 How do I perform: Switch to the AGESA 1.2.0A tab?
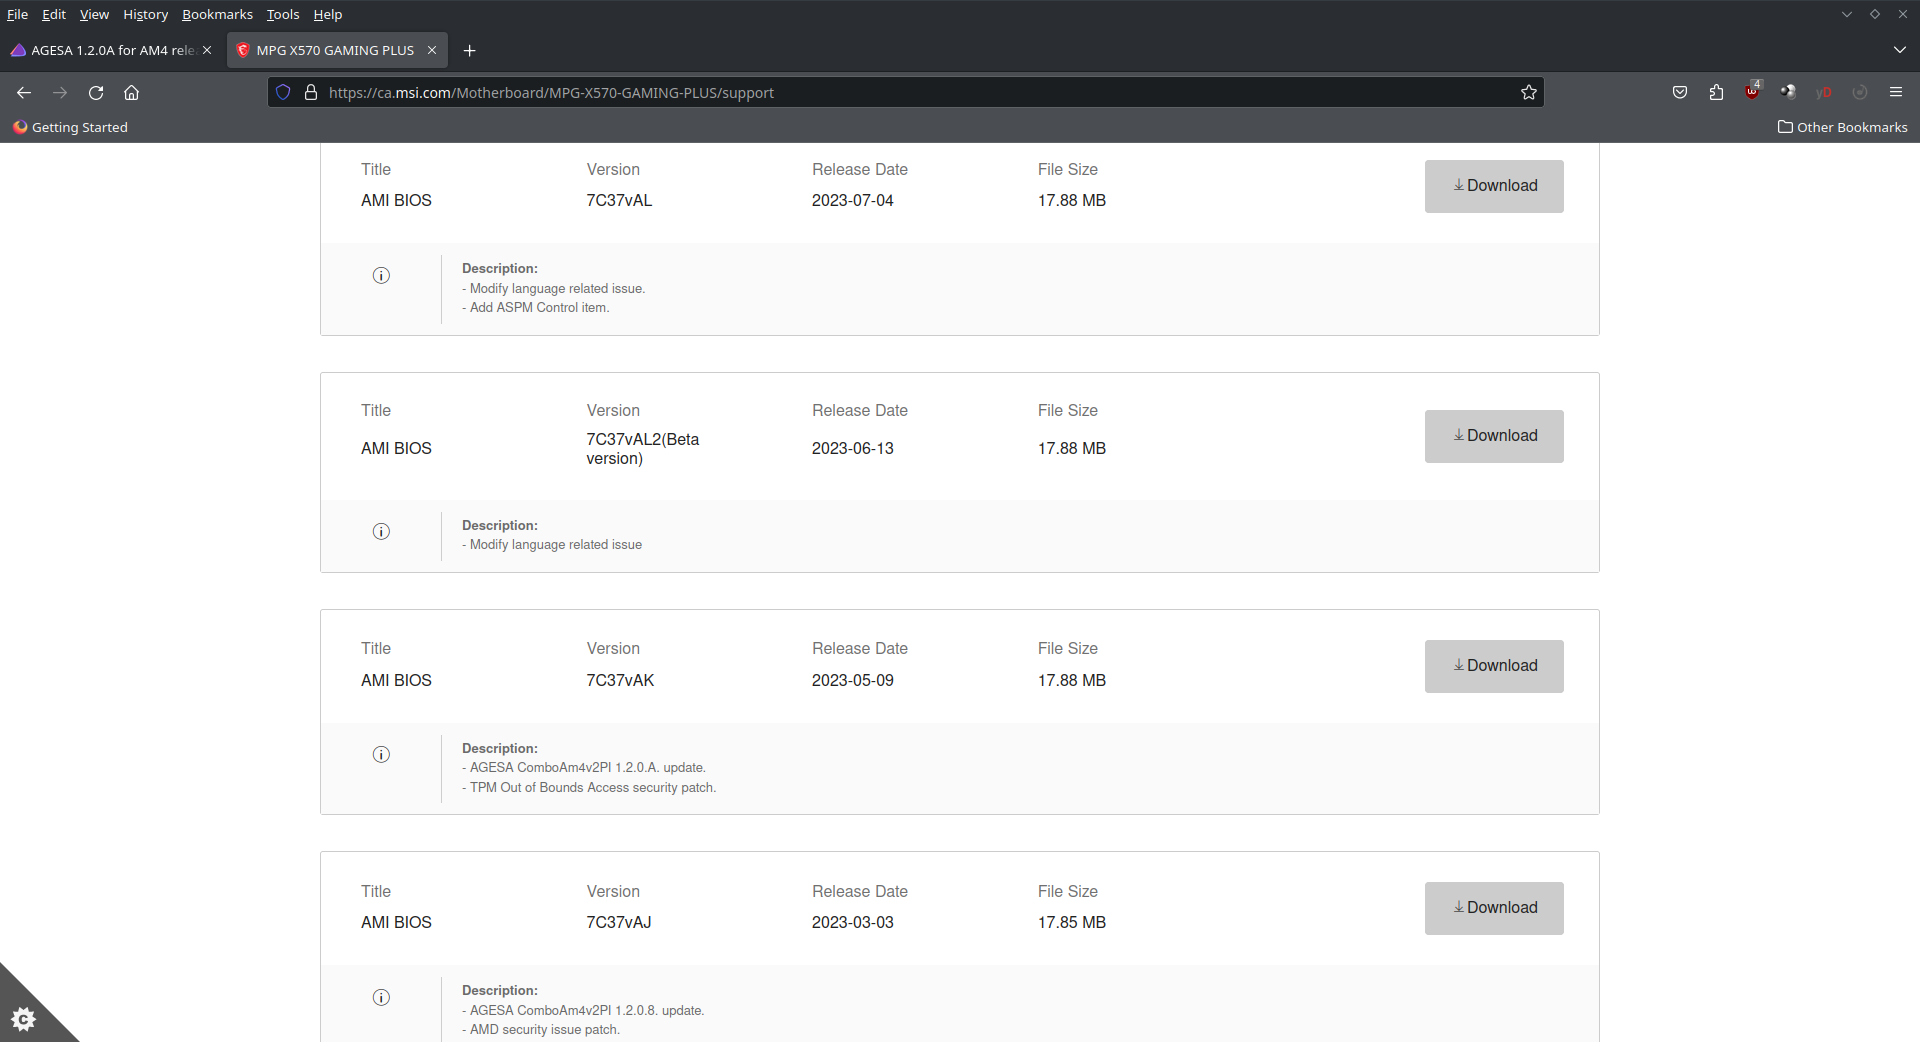pyautogui.click(x=111, y=50)
